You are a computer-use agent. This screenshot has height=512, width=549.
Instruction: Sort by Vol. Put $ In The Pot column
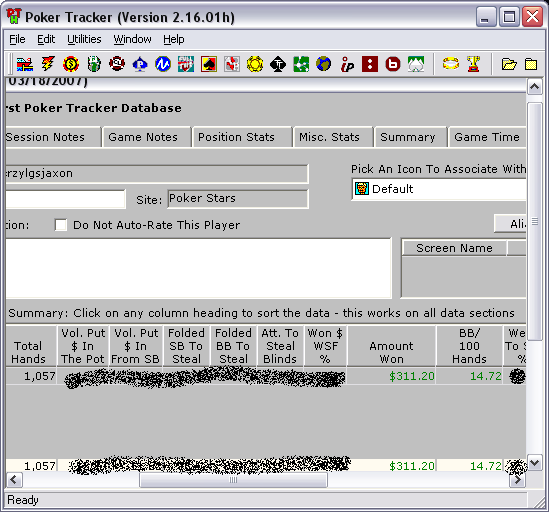point(83,346)
